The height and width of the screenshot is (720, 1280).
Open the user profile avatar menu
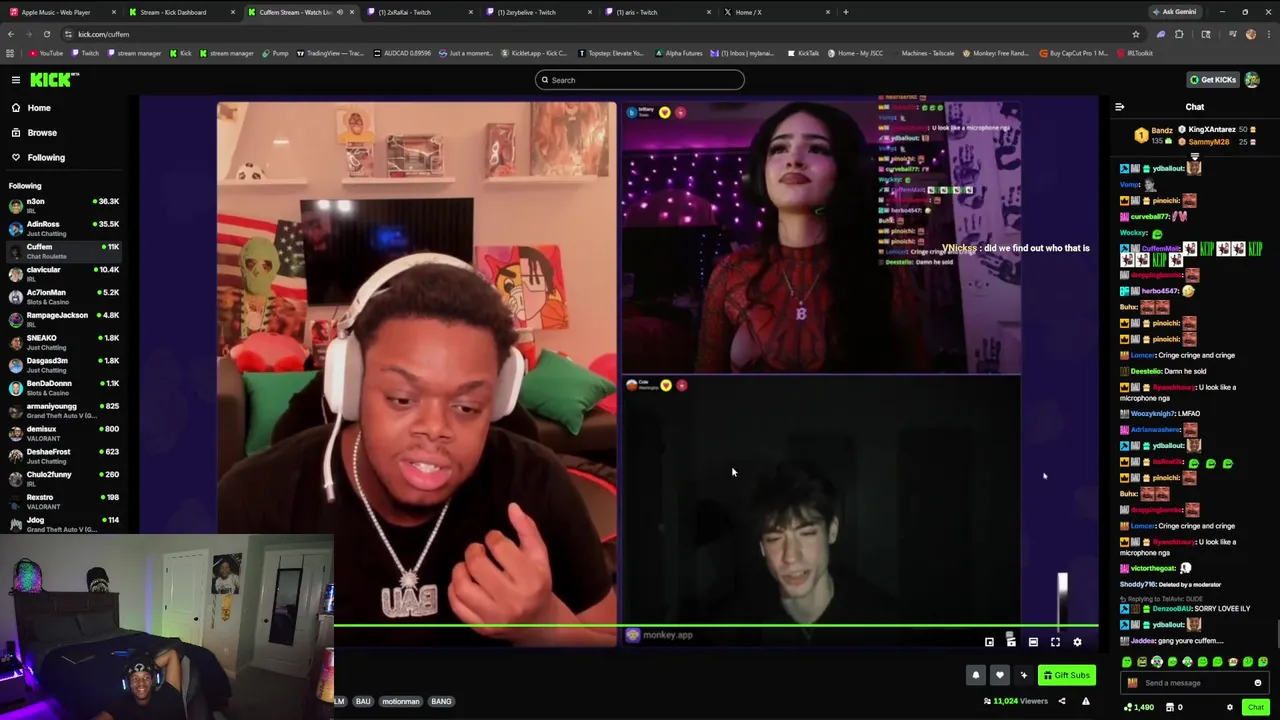[1253, 80]
